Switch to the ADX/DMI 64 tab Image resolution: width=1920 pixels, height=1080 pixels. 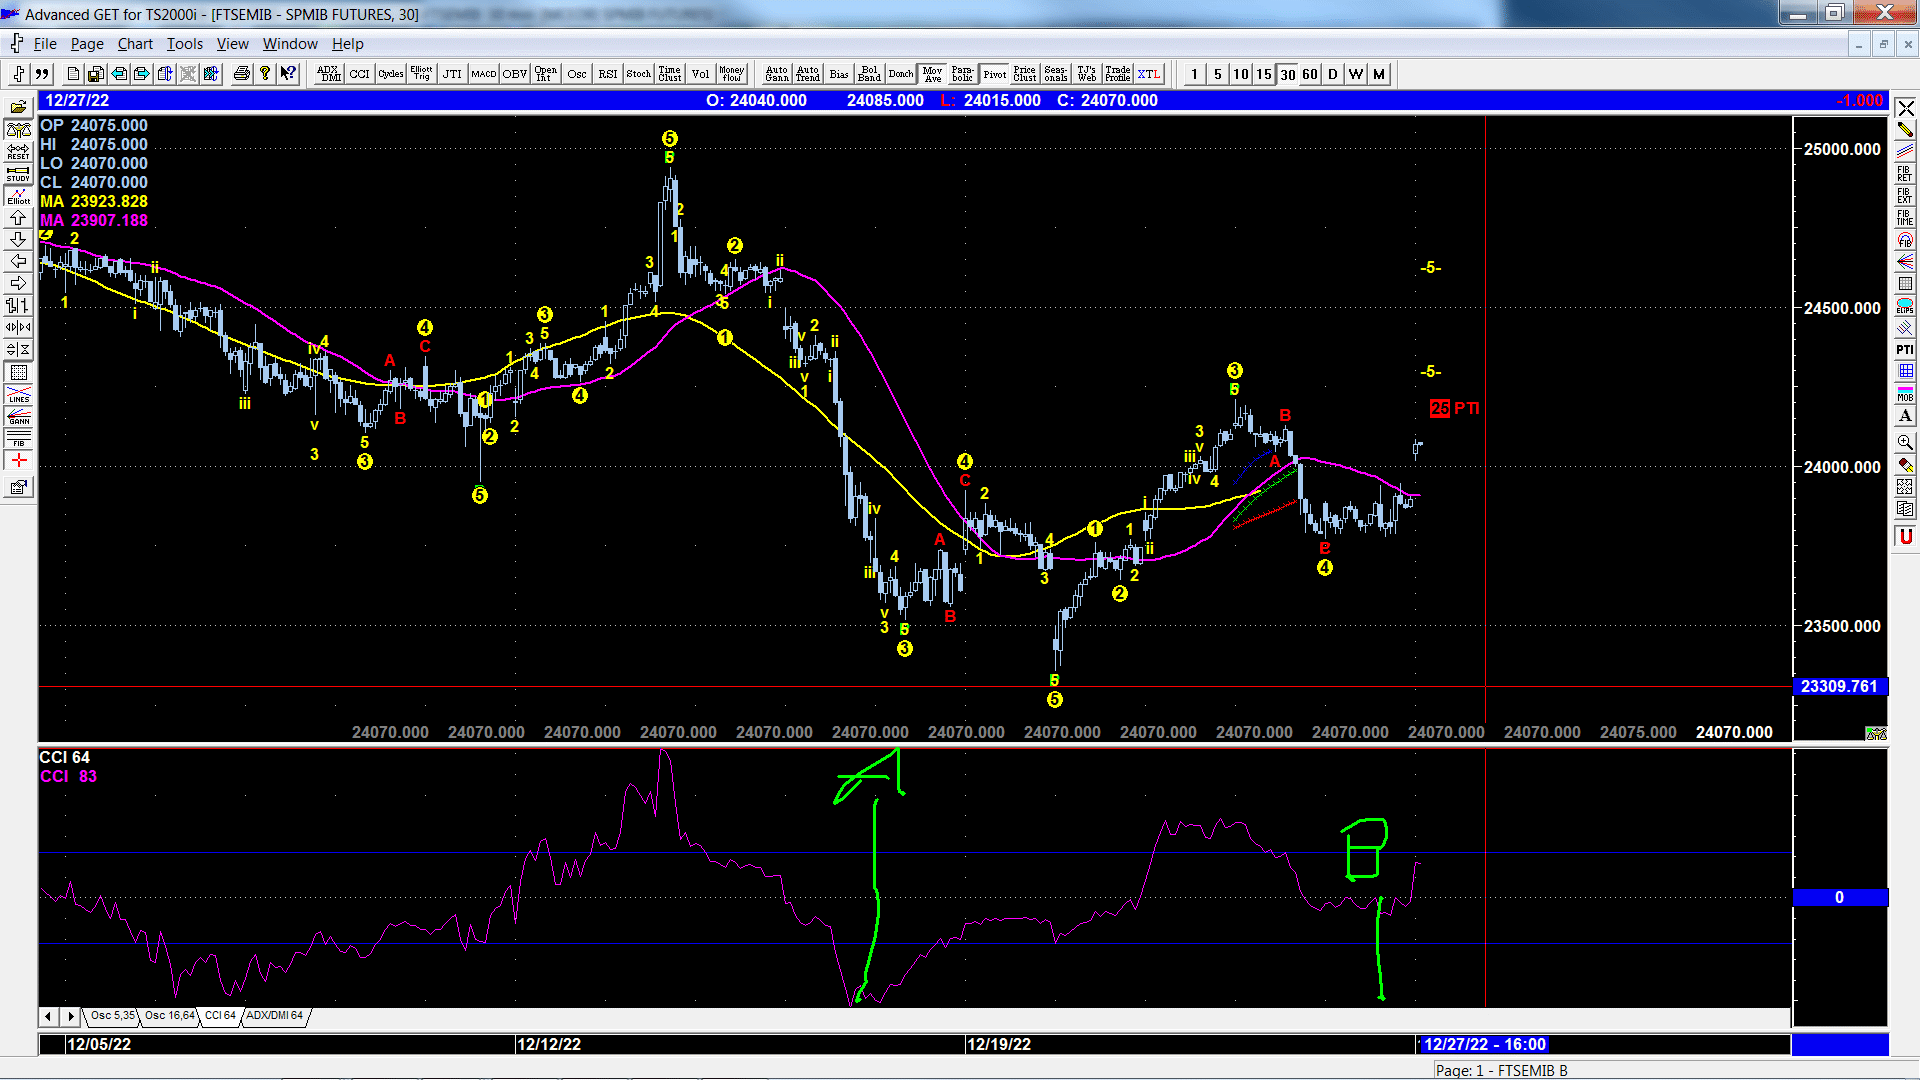[x=274, y=1016]
